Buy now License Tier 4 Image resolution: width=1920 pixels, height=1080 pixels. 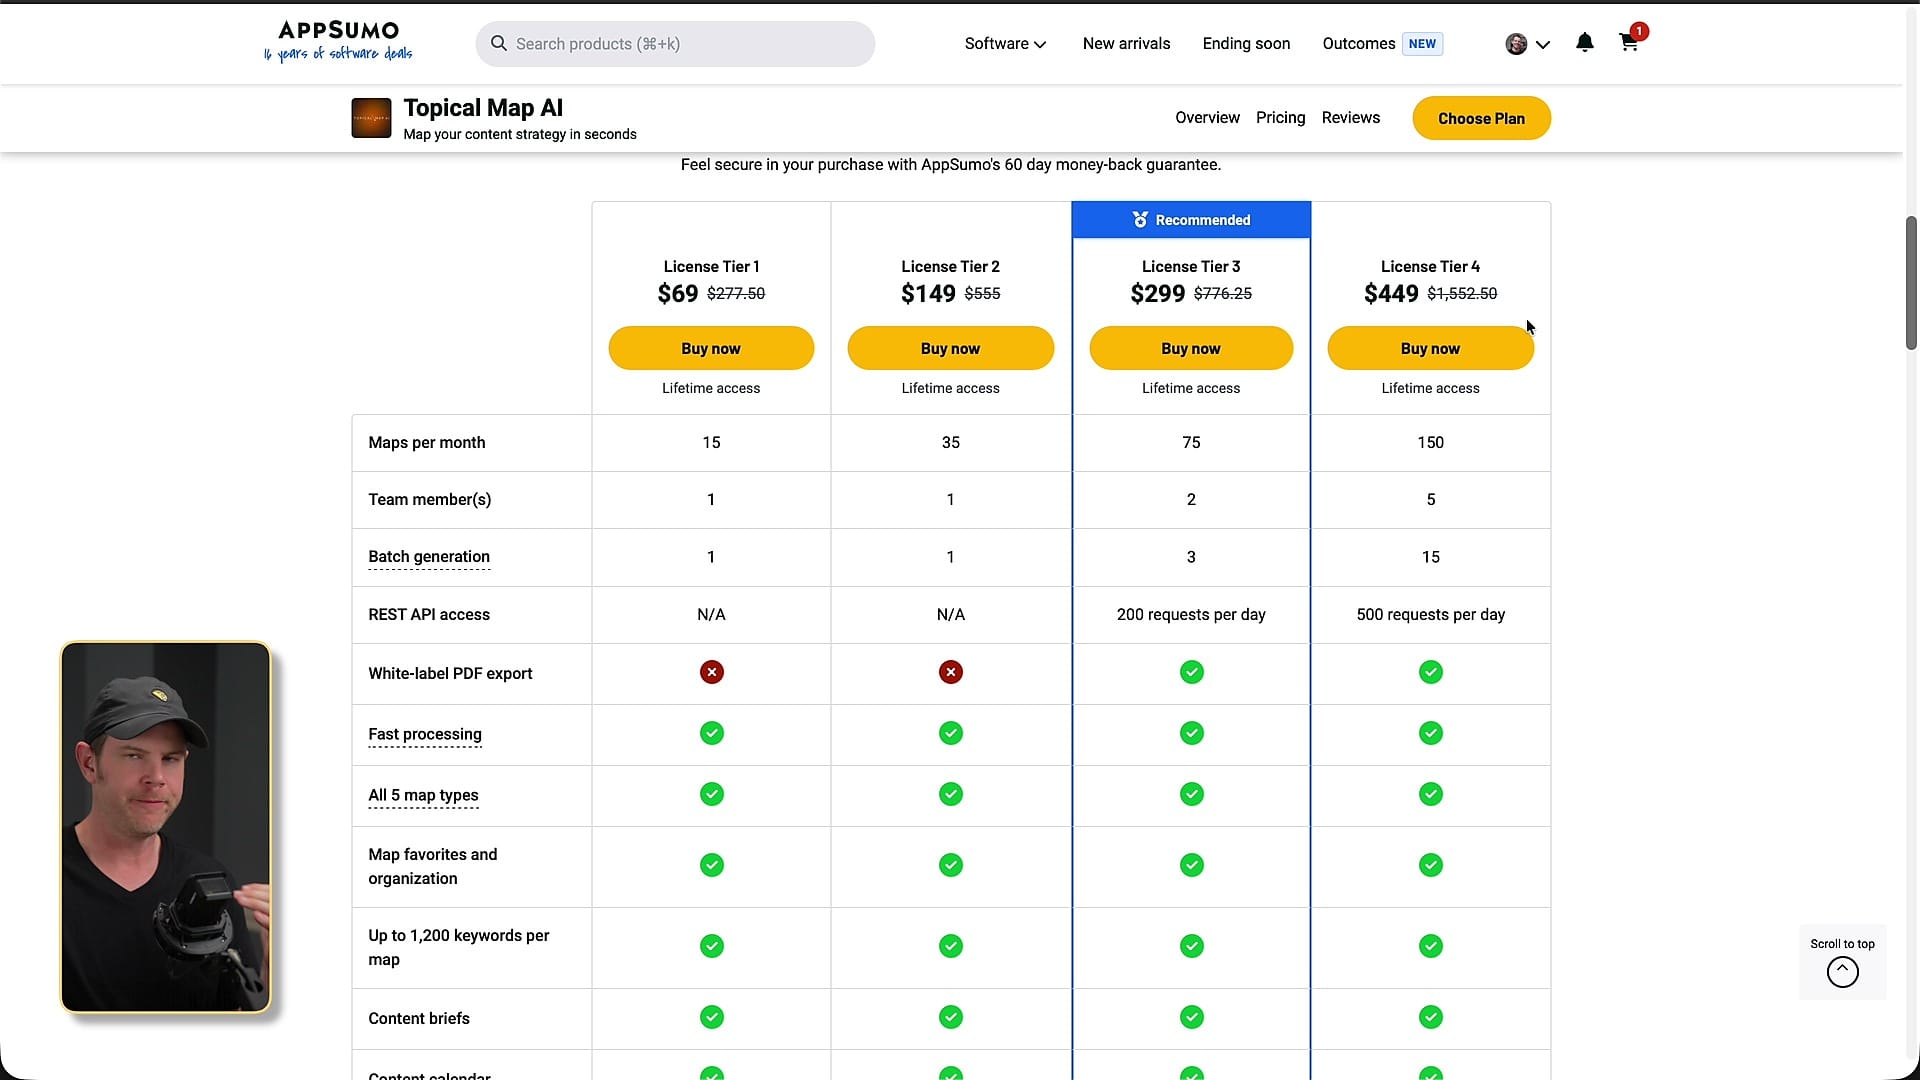coord(1430,348)
